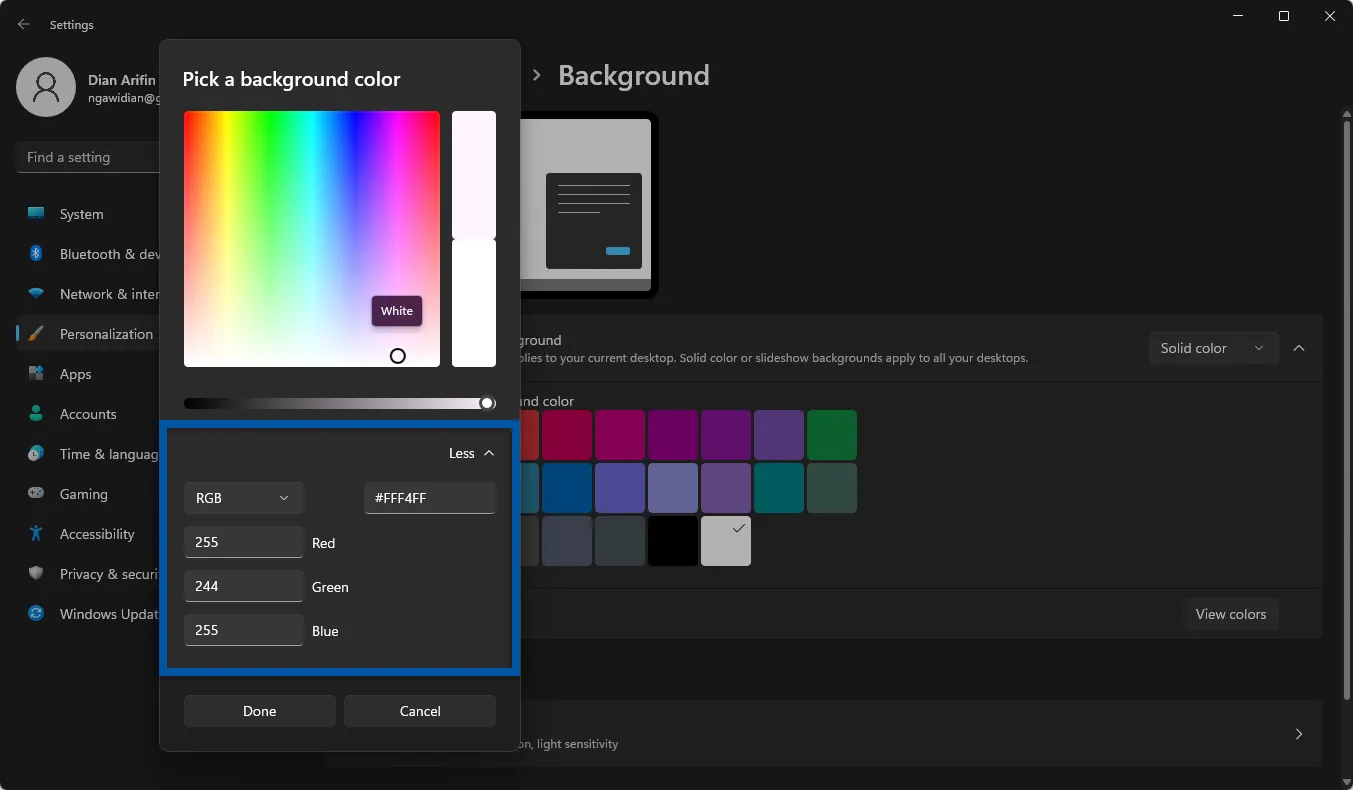Confirm color choice with Done
This screenshot has width=1353, height=790.
point(259,711)
